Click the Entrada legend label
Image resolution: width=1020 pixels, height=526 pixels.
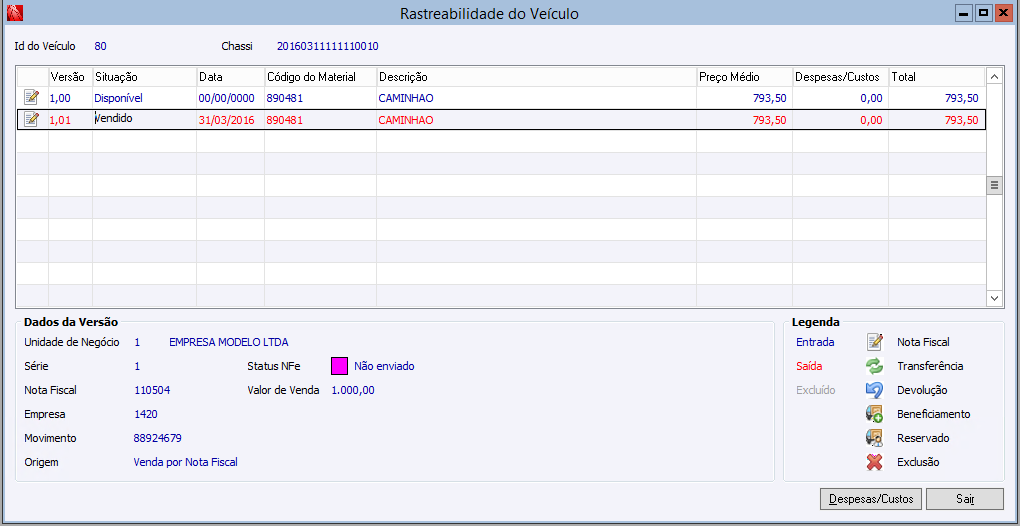[815, 342]
